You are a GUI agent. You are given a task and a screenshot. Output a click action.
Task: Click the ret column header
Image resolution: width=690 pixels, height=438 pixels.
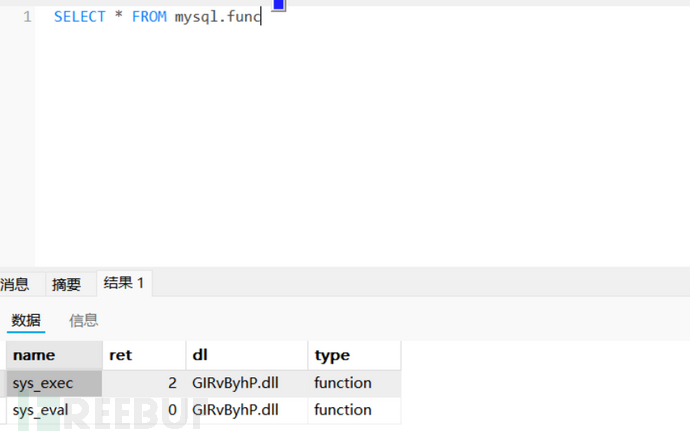click(x=144, y=355)
